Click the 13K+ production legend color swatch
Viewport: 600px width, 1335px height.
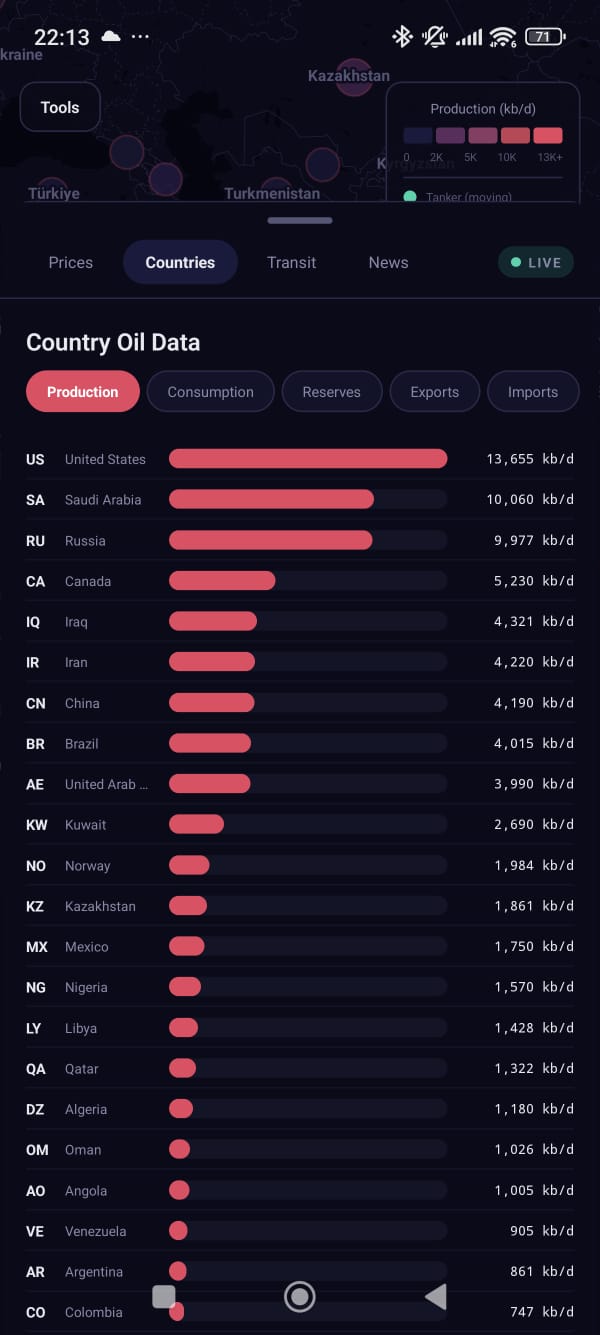coord(548,136)
